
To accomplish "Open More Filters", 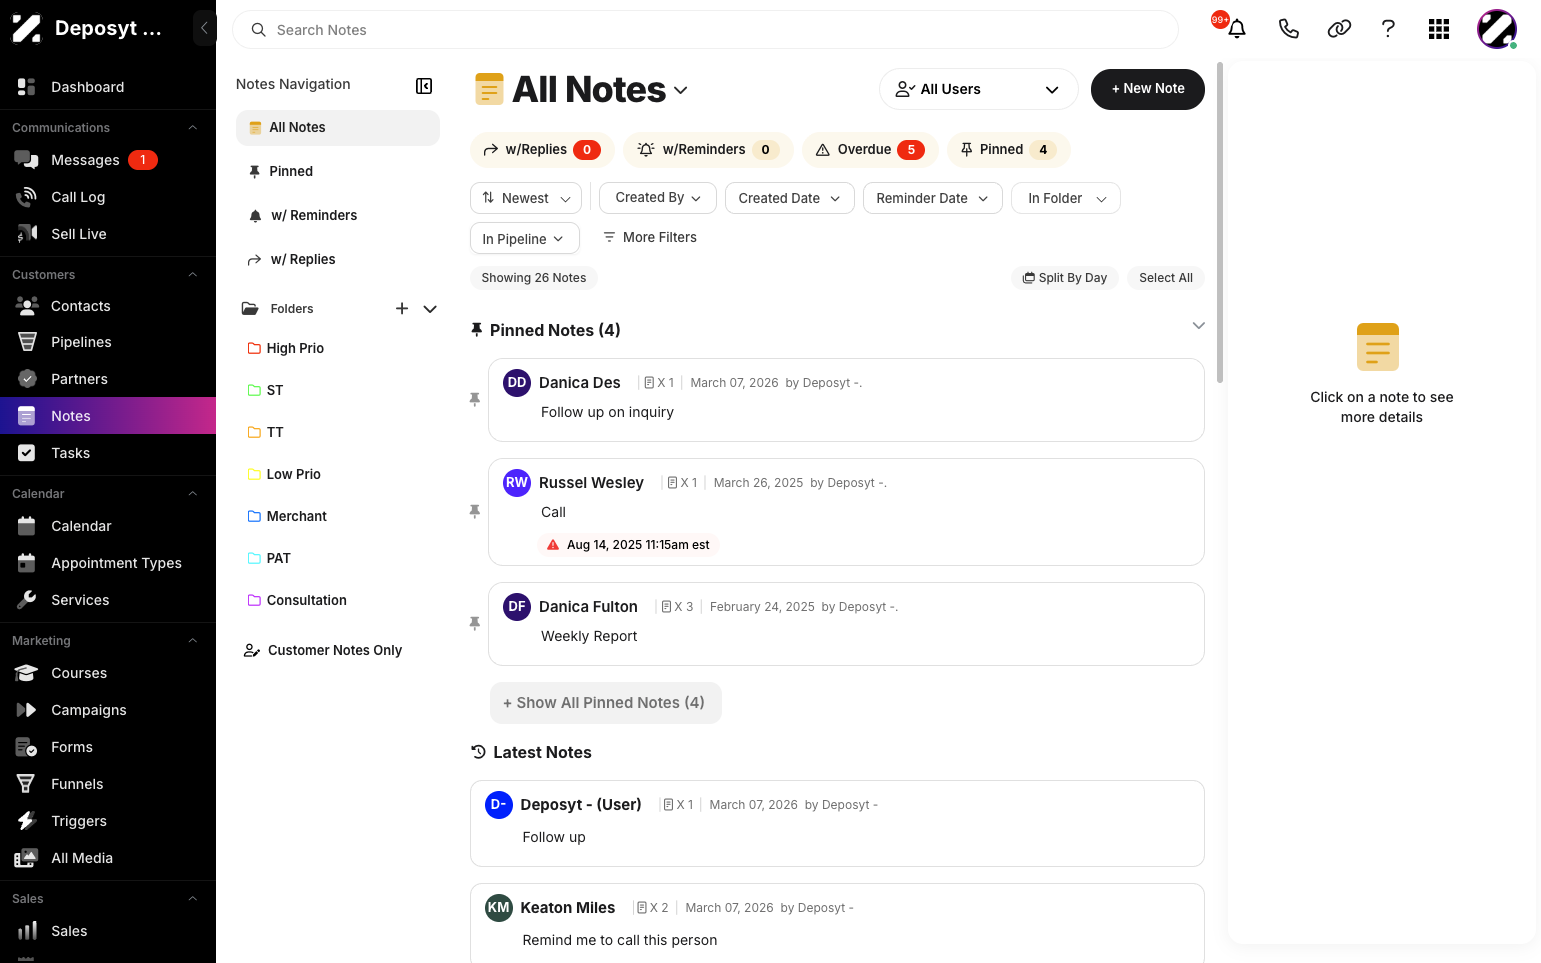I will click(649, 237).
